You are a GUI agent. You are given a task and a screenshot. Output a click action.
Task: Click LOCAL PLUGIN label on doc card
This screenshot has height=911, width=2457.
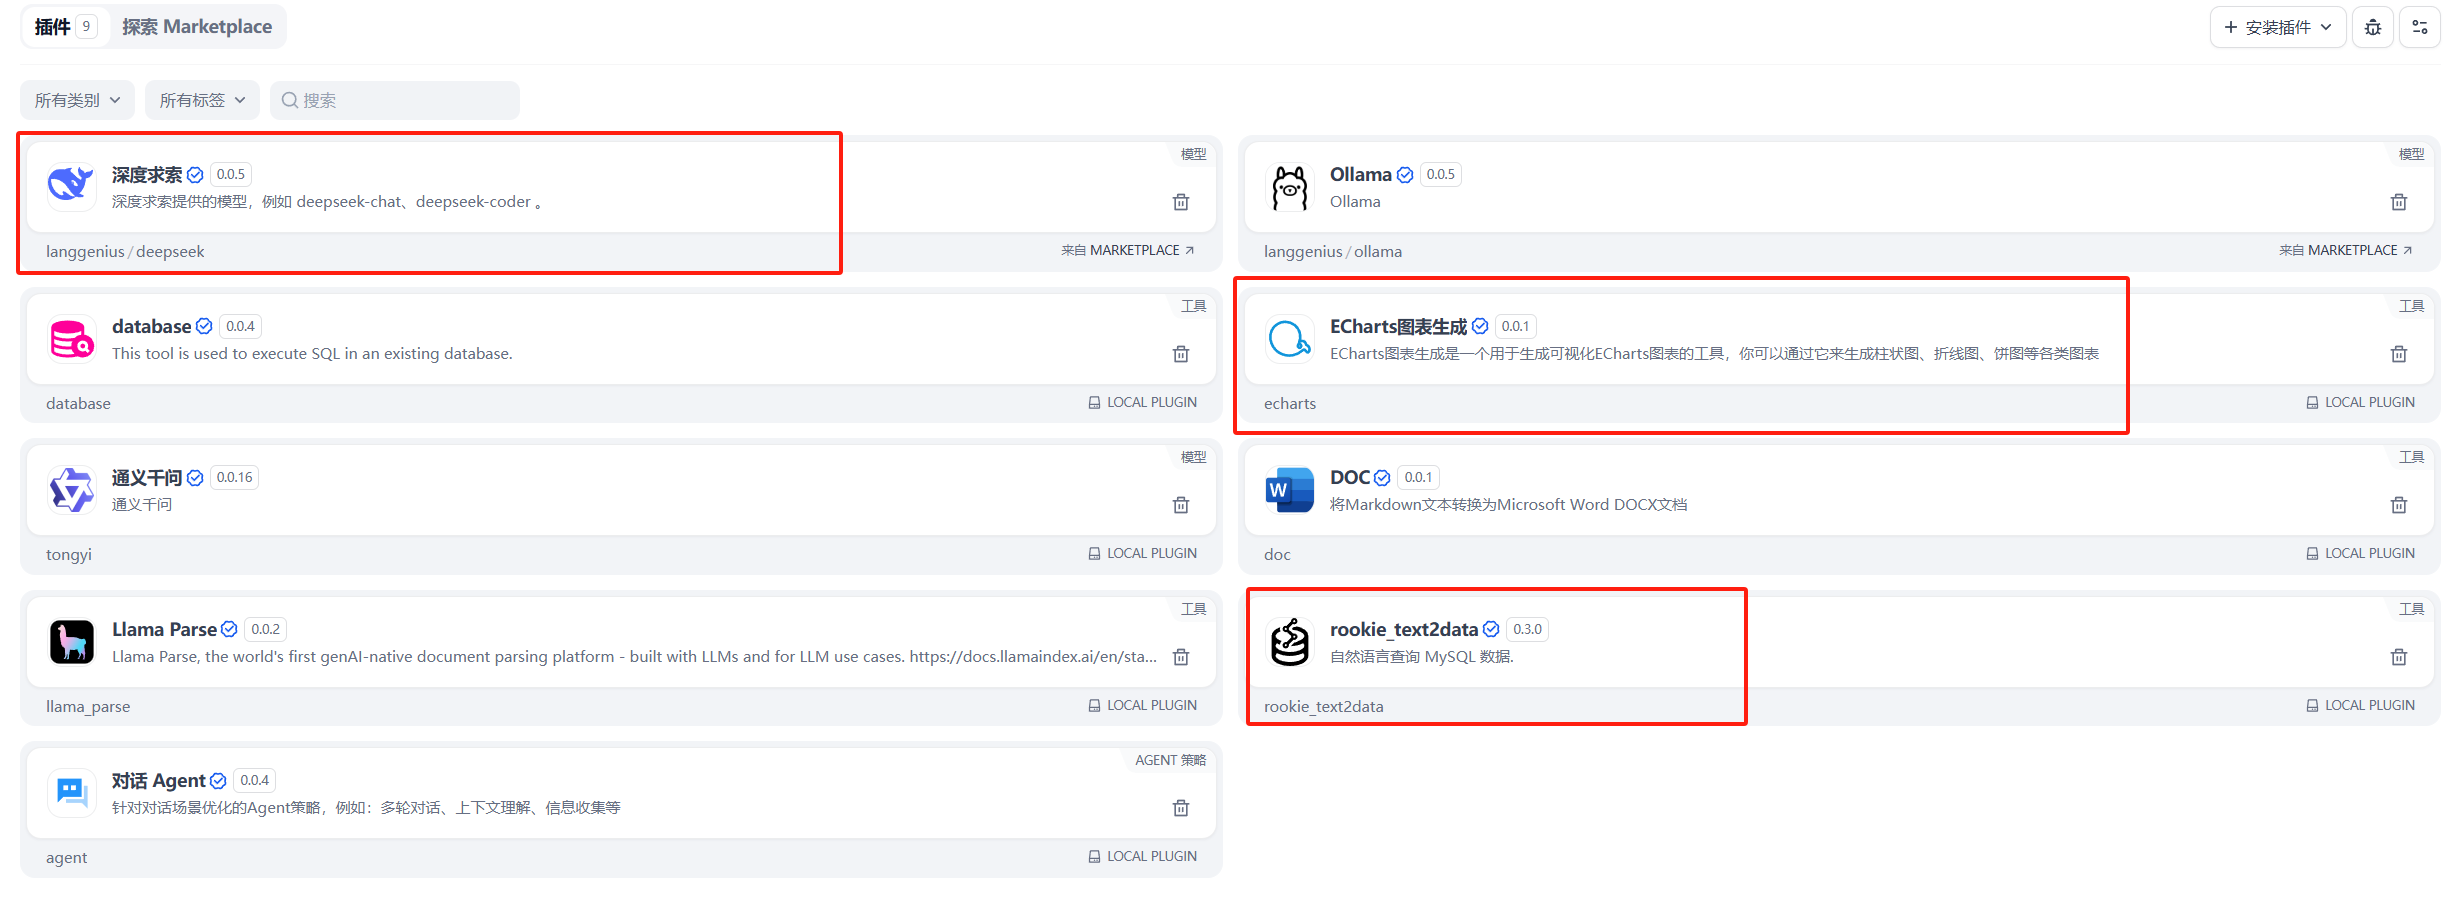[x=2361, y=553]
